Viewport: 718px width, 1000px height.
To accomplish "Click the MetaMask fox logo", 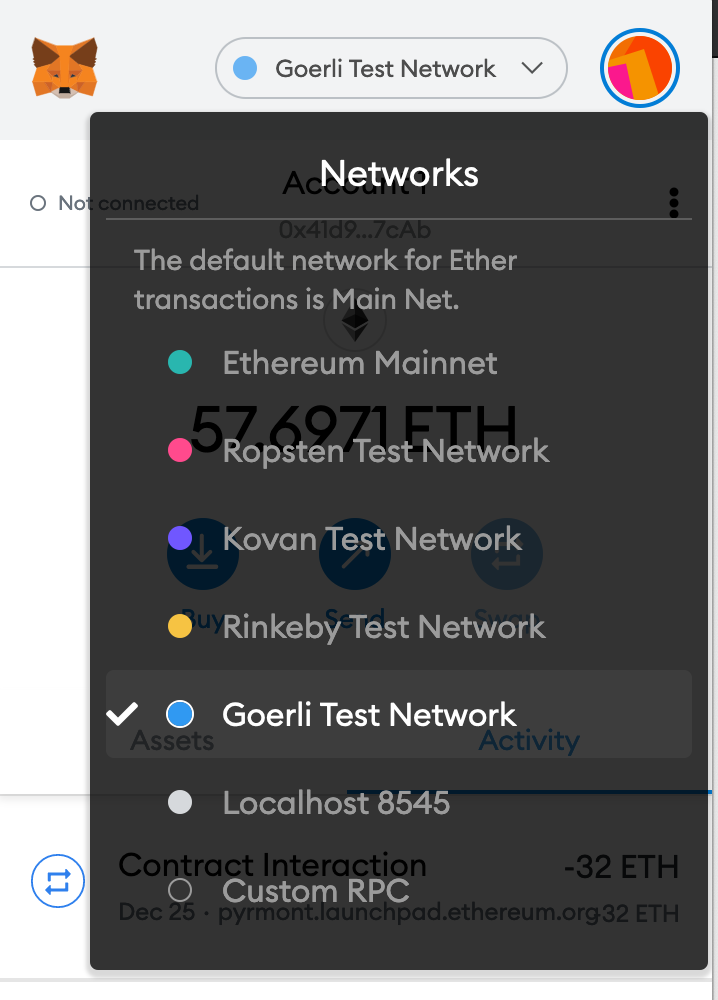I will coord(63,64).
